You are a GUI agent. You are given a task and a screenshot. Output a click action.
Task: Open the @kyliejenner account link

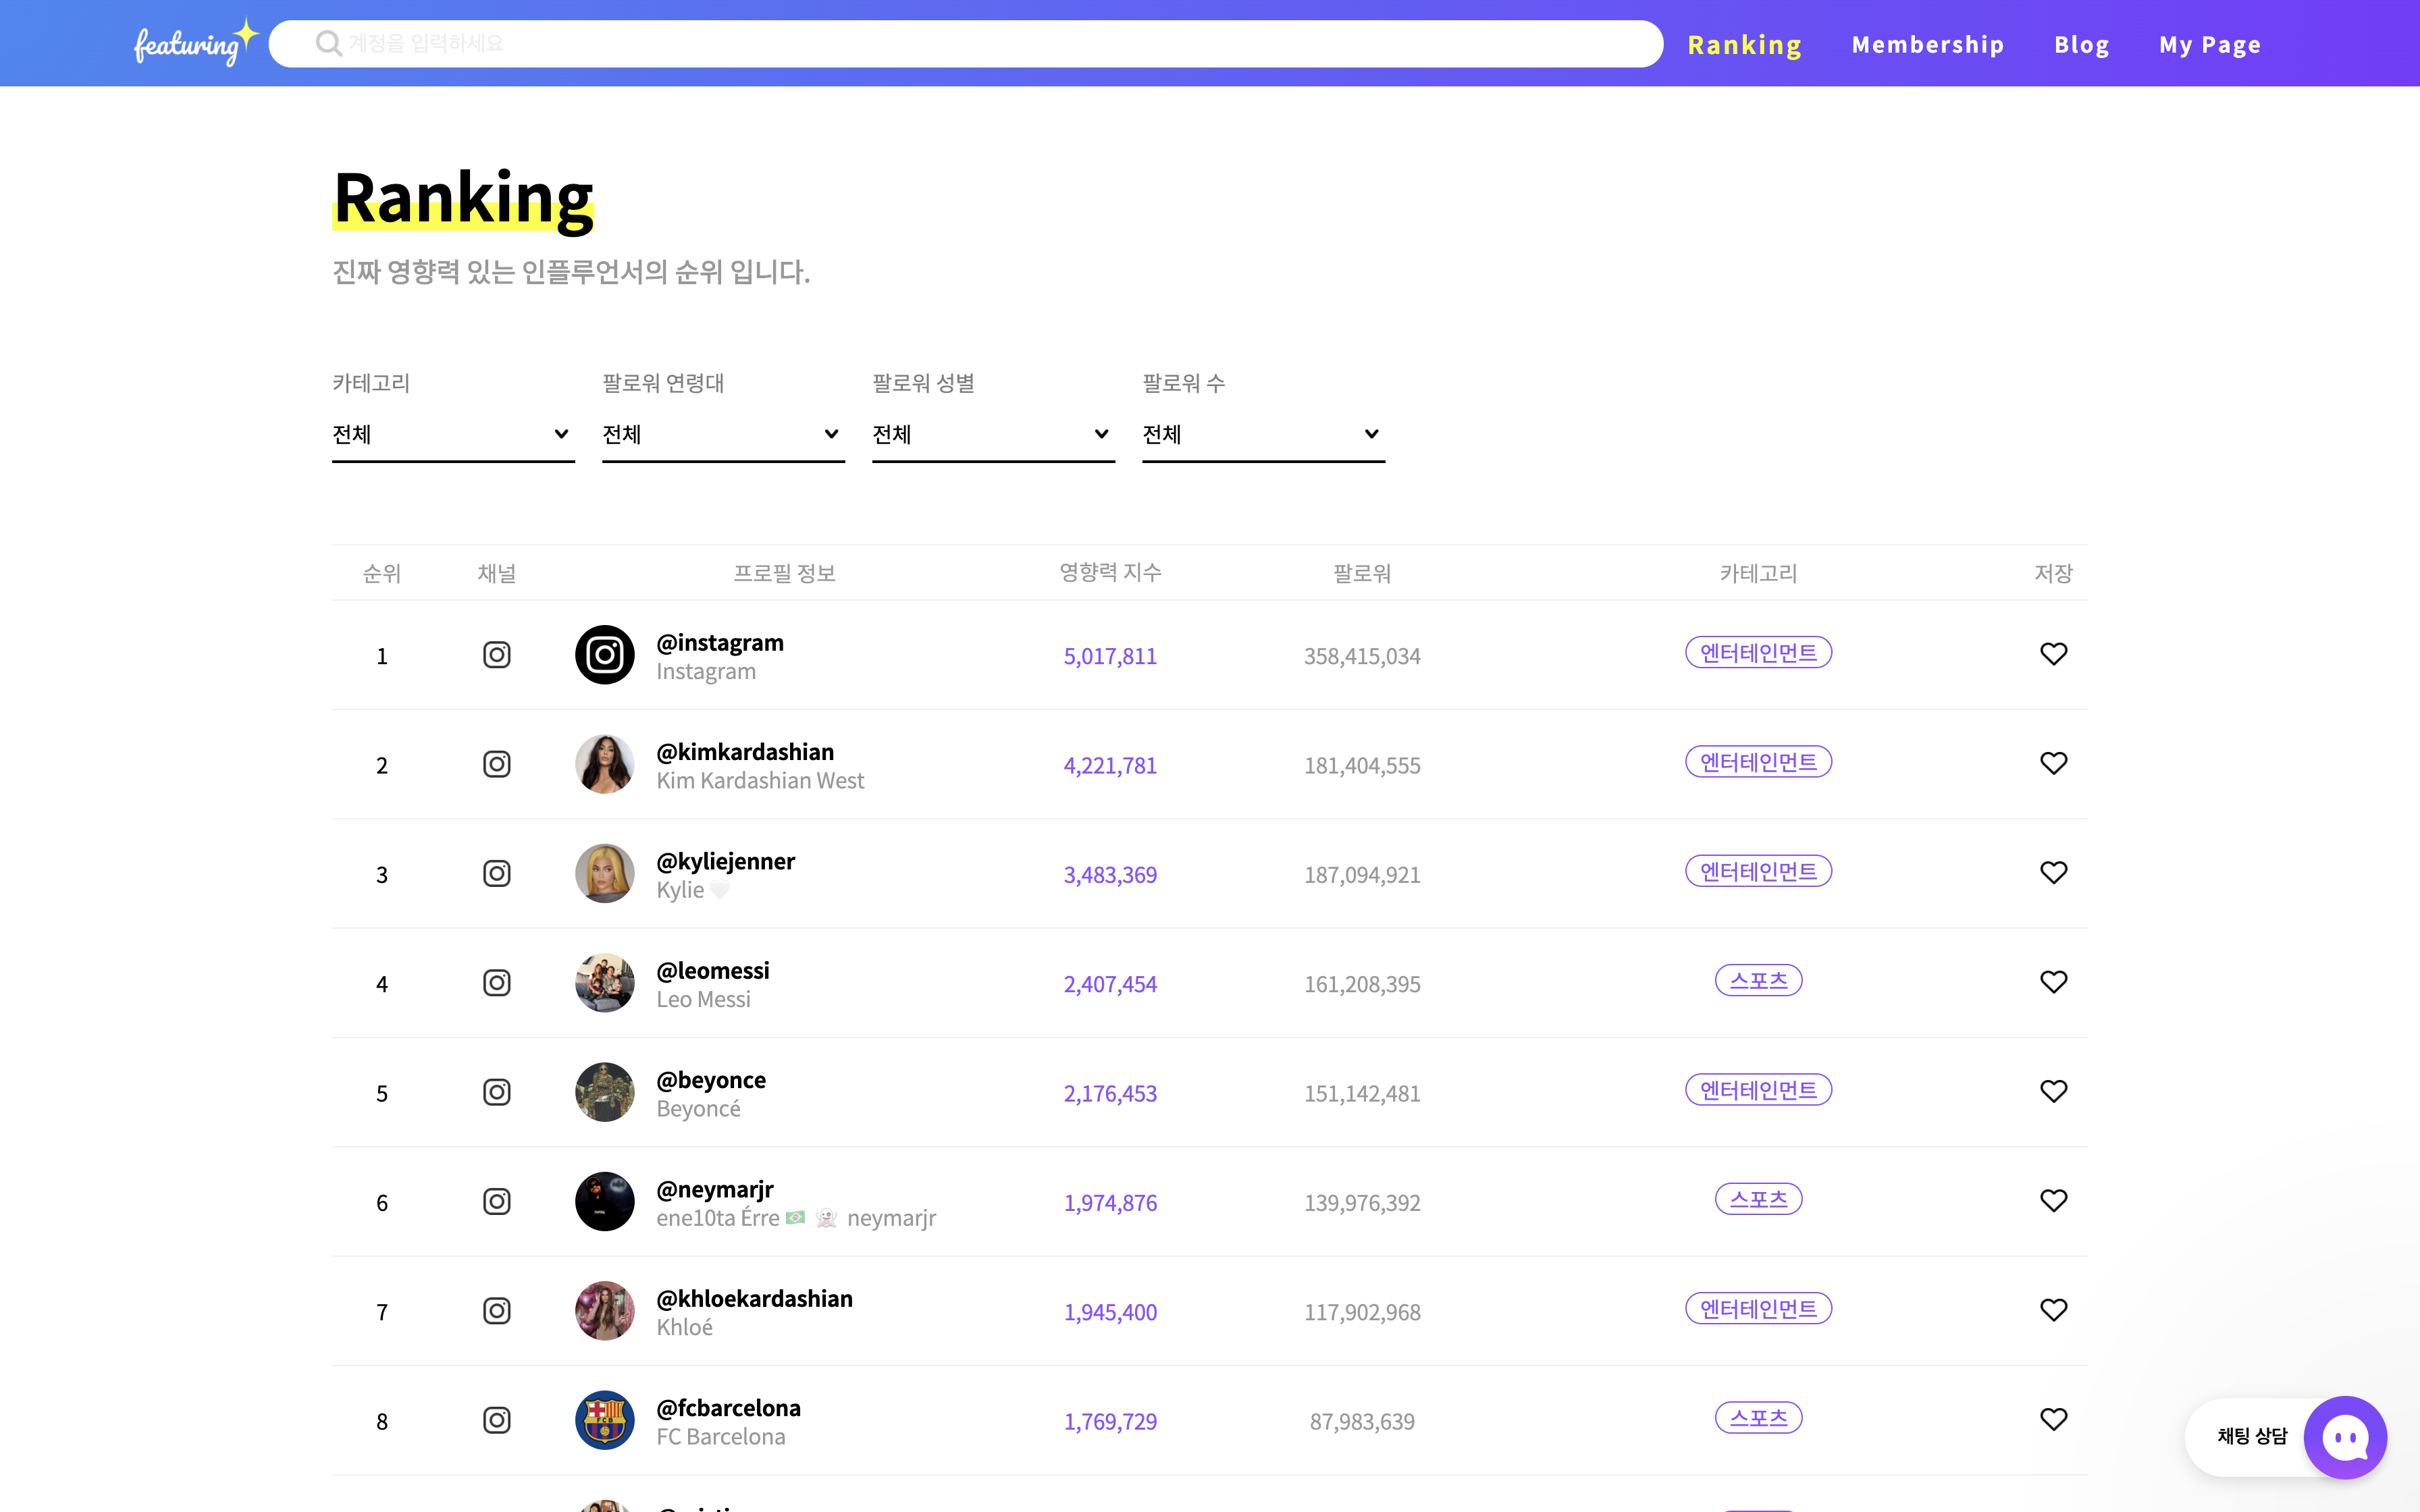tap(726, 862)
